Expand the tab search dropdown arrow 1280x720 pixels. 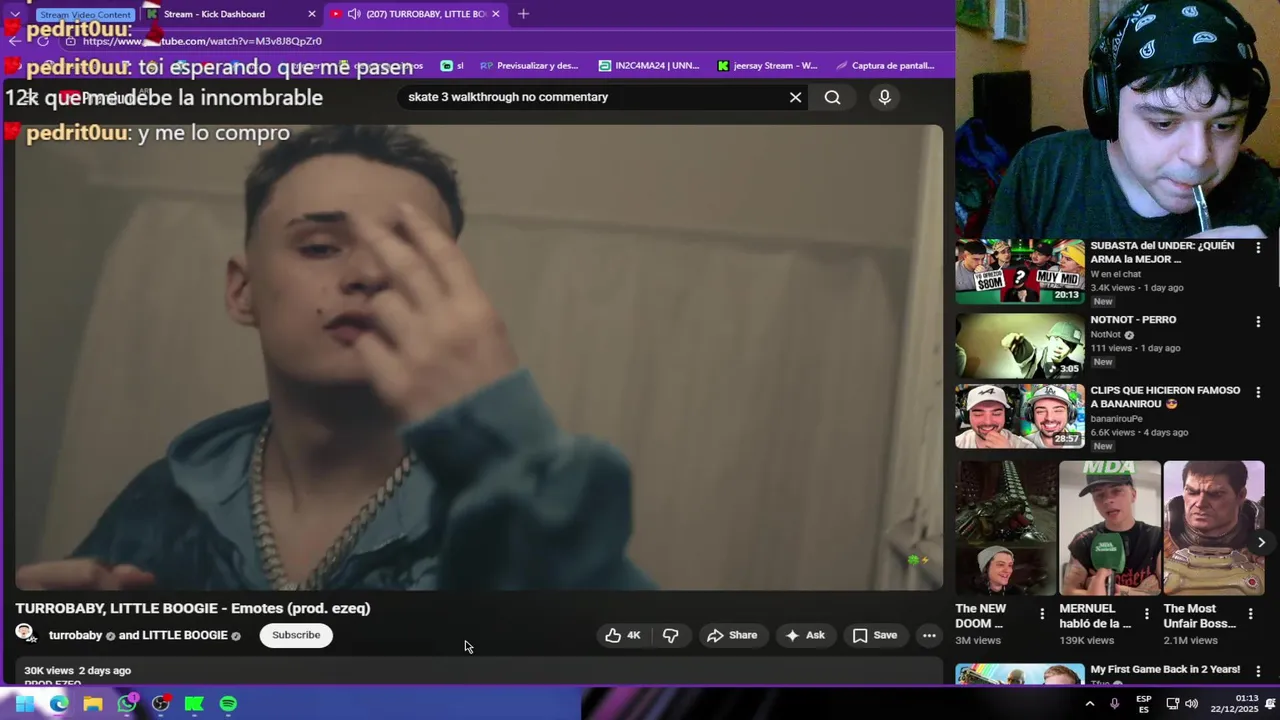(14, 14)
